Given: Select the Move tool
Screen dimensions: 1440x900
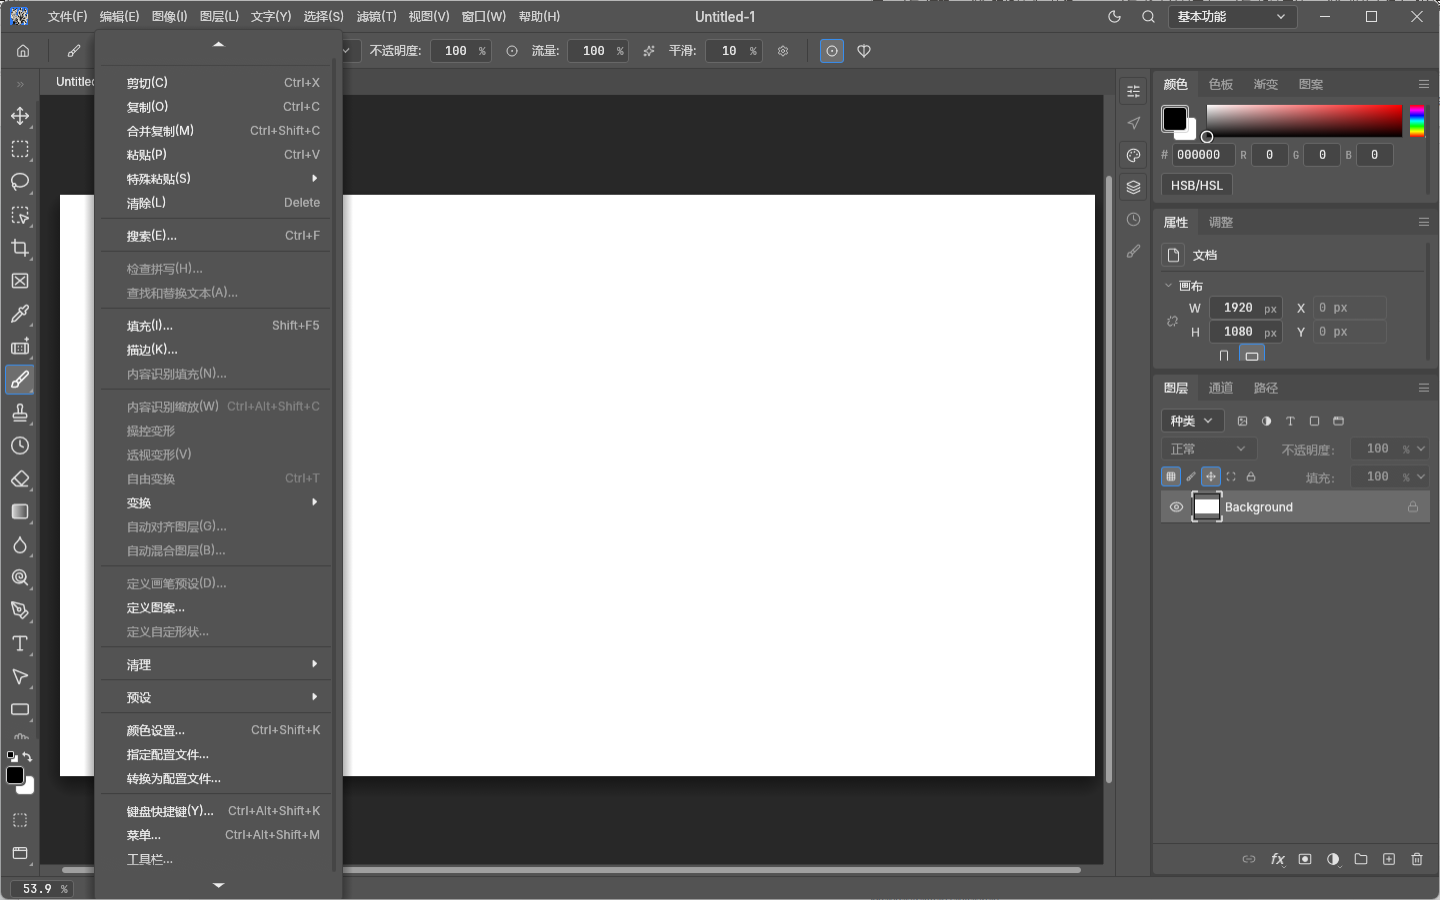Looking at the screenshot, I should [20, 116].
